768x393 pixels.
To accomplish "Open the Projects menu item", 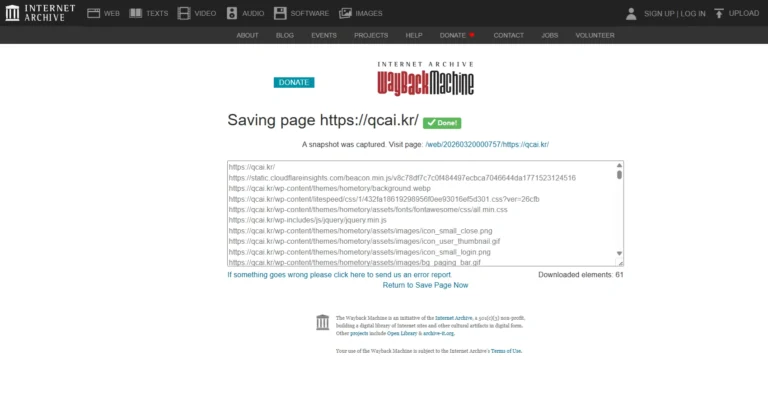I will [x=371, y=35].
